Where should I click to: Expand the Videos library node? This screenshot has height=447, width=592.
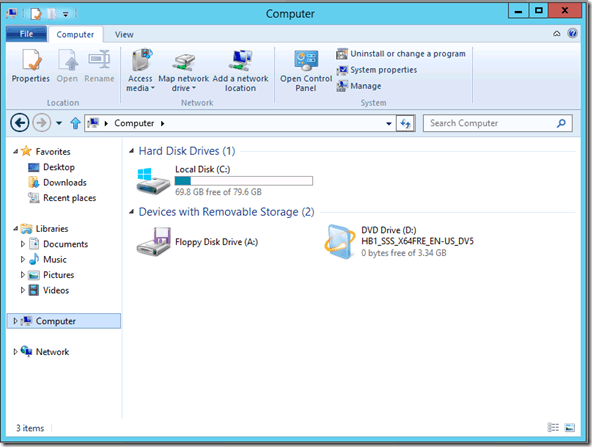[23, 290]
